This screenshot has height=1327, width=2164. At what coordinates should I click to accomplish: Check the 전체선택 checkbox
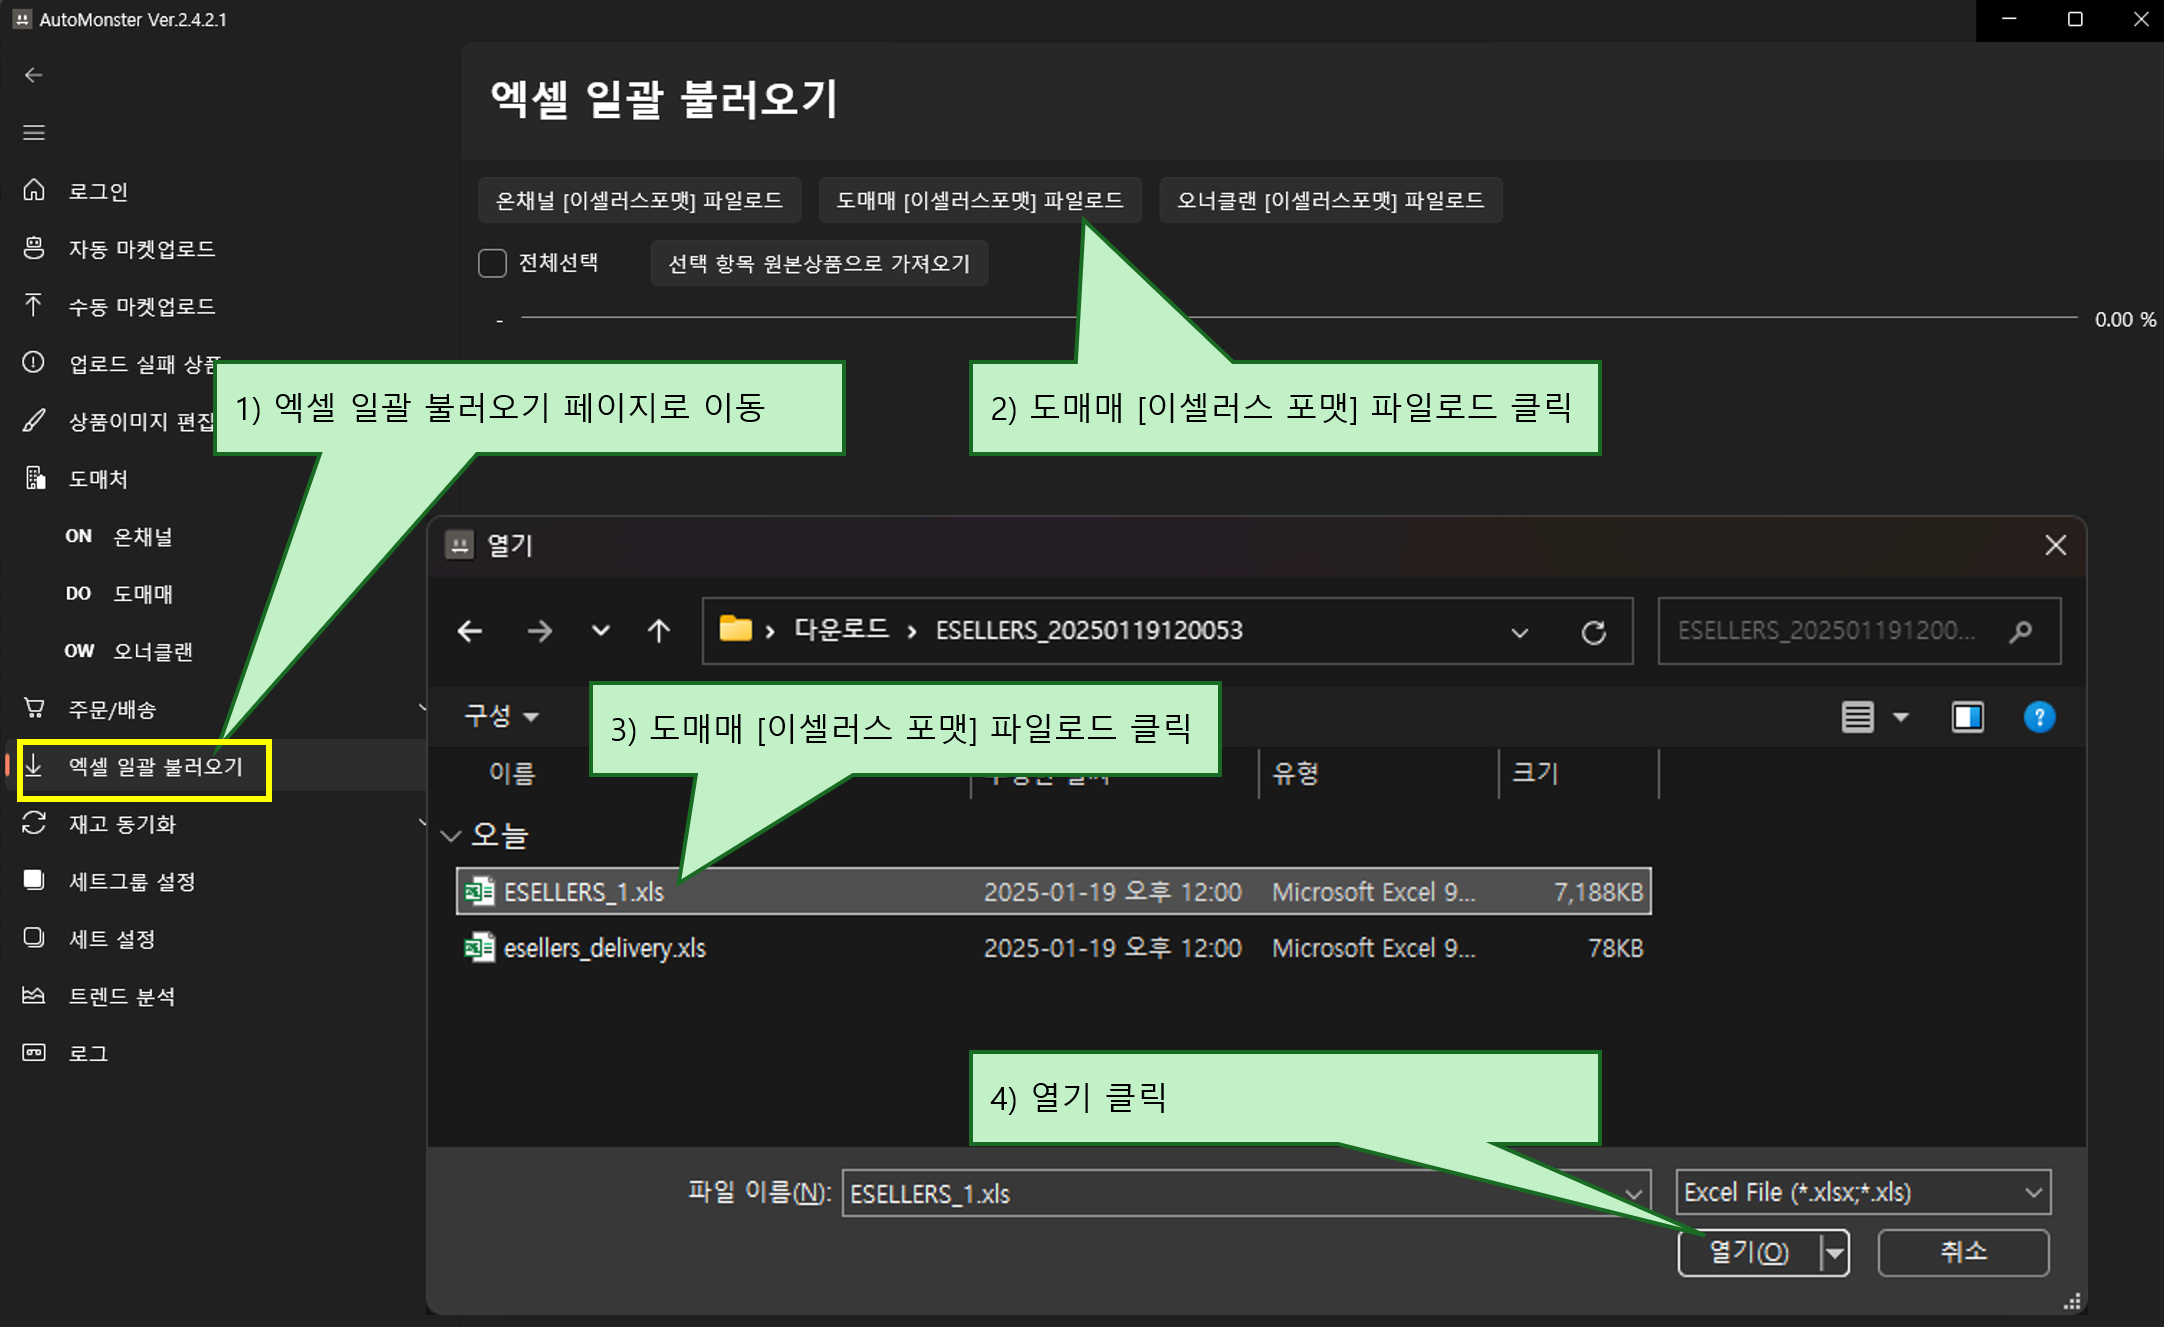click(492, 263)
